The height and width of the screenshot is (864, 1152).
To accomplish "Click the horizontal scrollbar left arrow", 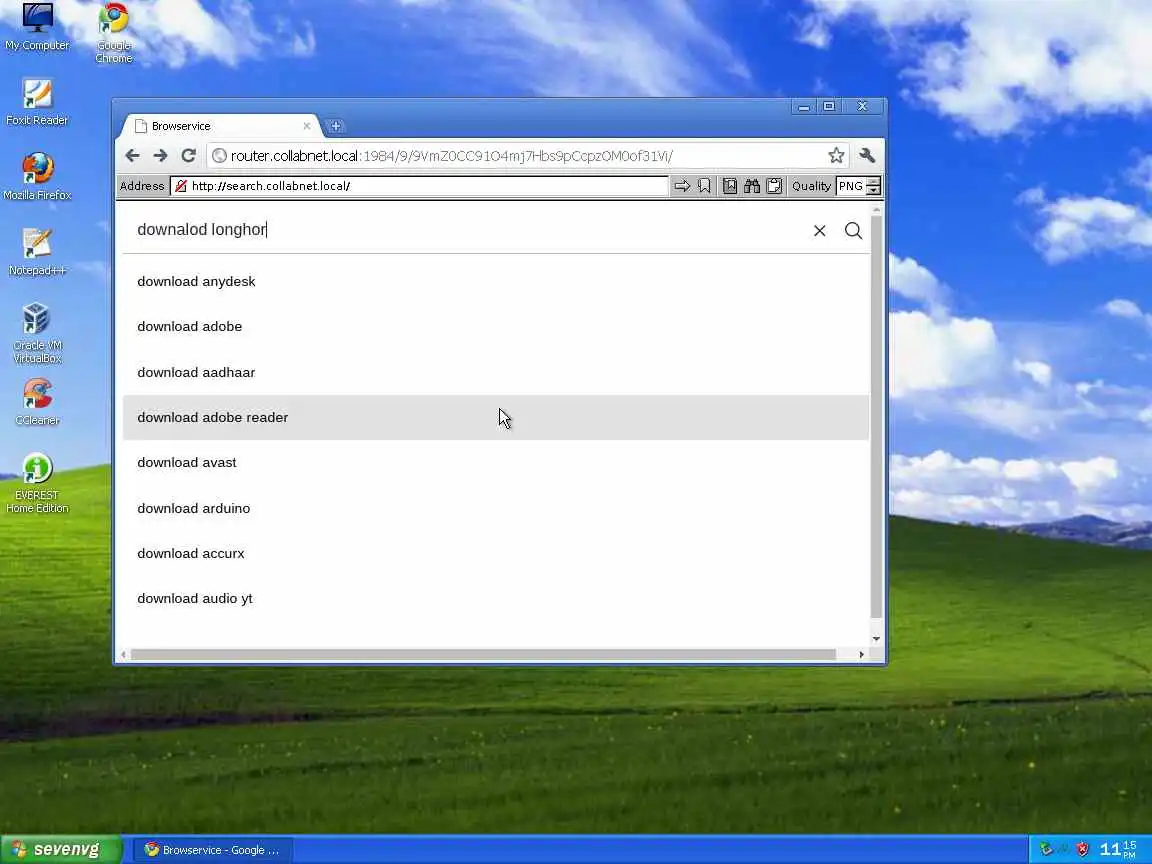I will (123, 654).
